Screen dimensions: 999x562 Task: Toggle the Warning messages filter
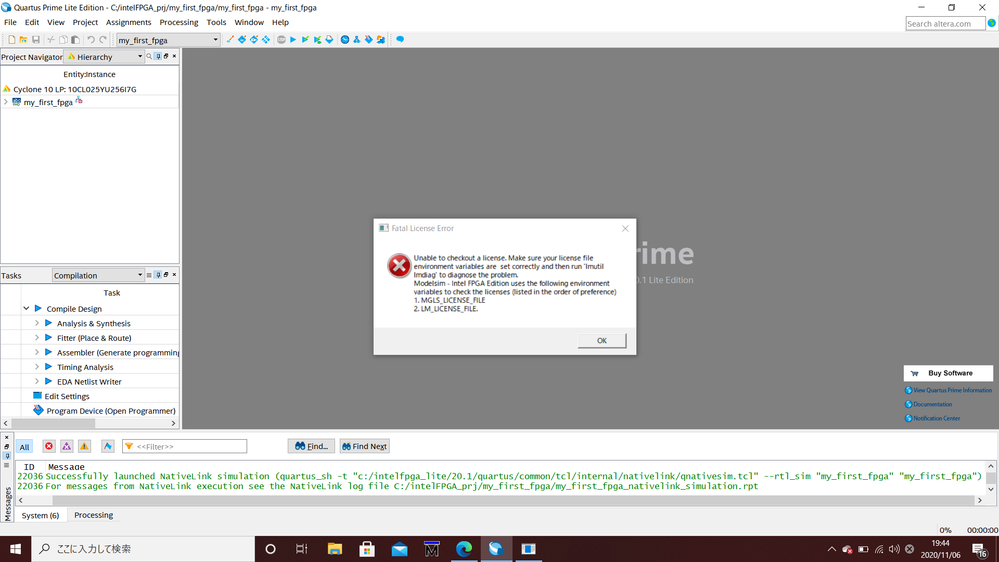coord(84,446)
